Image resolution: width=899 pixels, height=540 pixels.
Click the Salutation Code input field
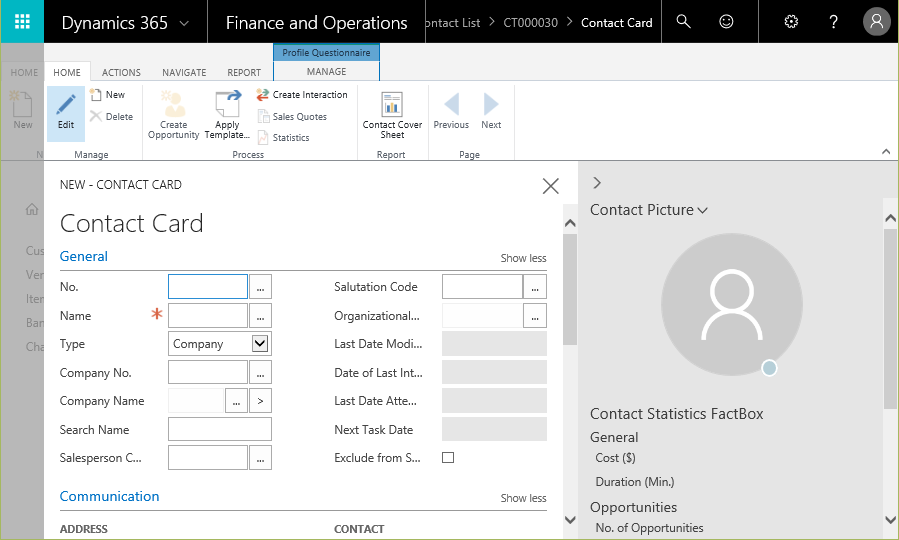tap(482, 287)
